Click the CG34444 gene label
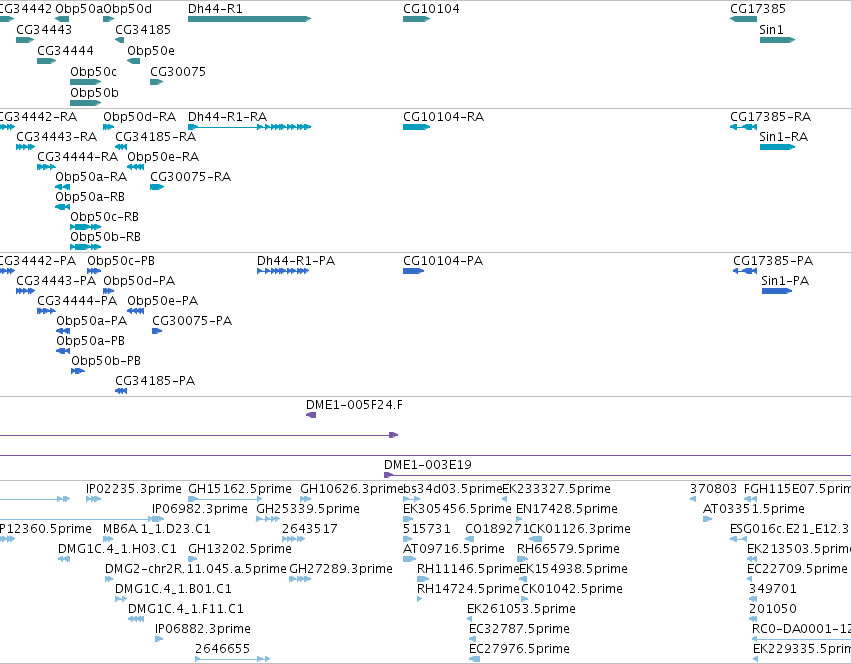This screenshot has height=664, width=851. click(x=65, y=51)
